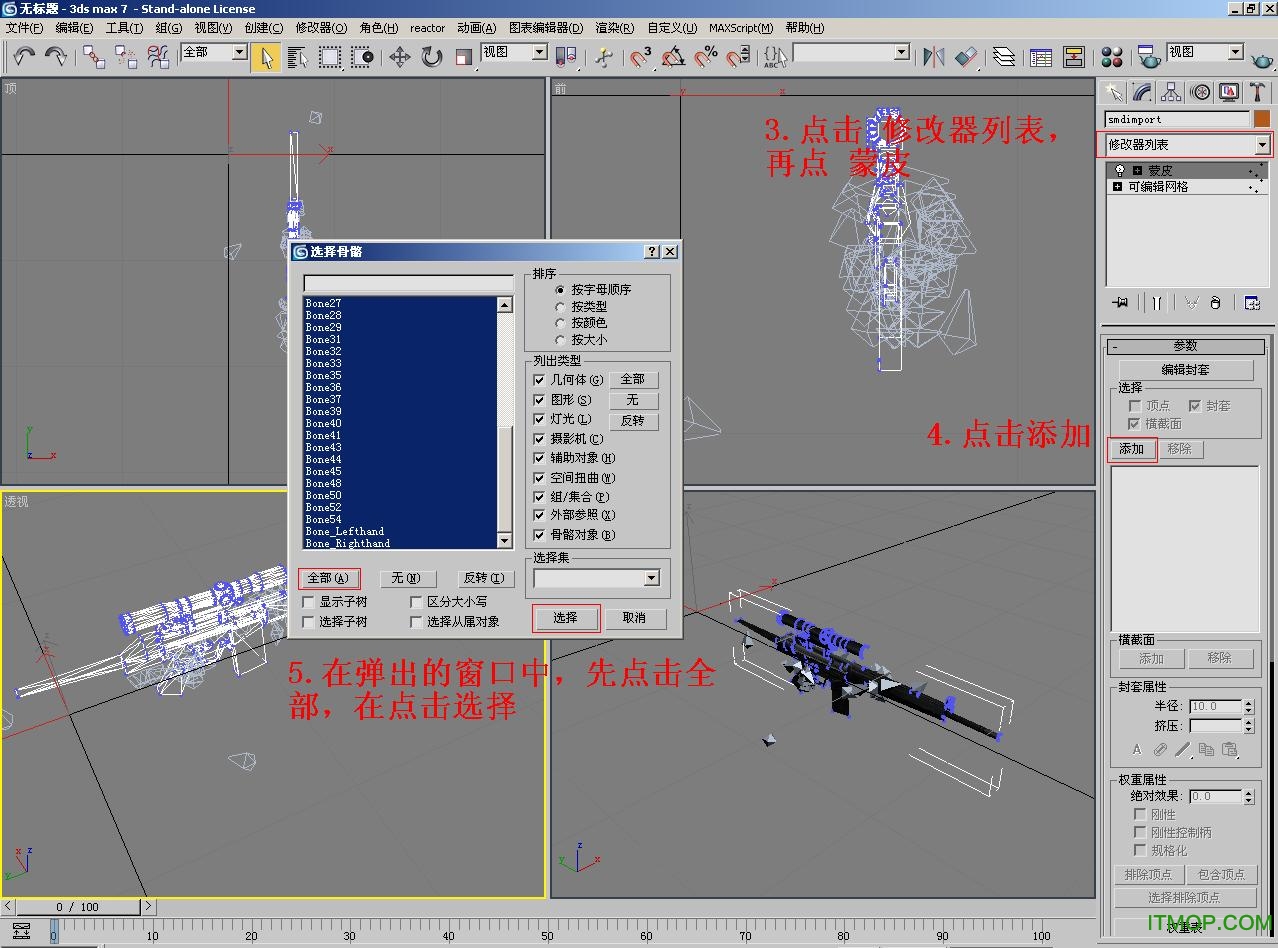Click the Mirror tool icon
Image resolution: width=1278 pixels, height=948 pixels.
tap(933, 57)
